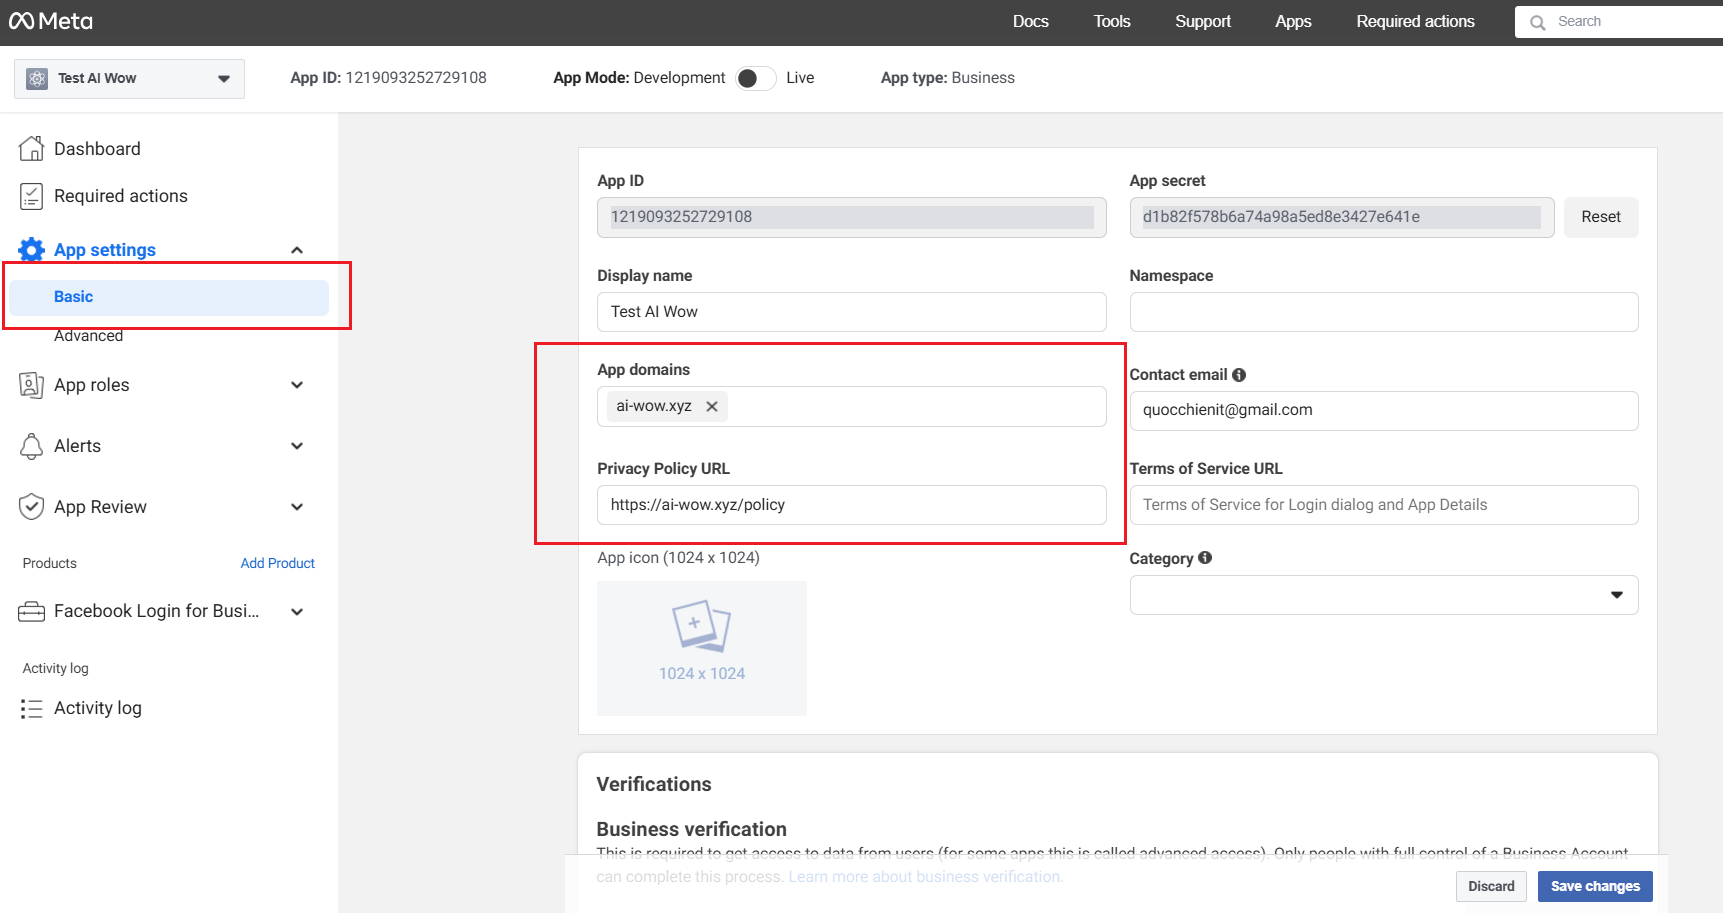Collapse the App settings section chevron
This screenshot has height=913, width=1723.
[x=297, y=250]
